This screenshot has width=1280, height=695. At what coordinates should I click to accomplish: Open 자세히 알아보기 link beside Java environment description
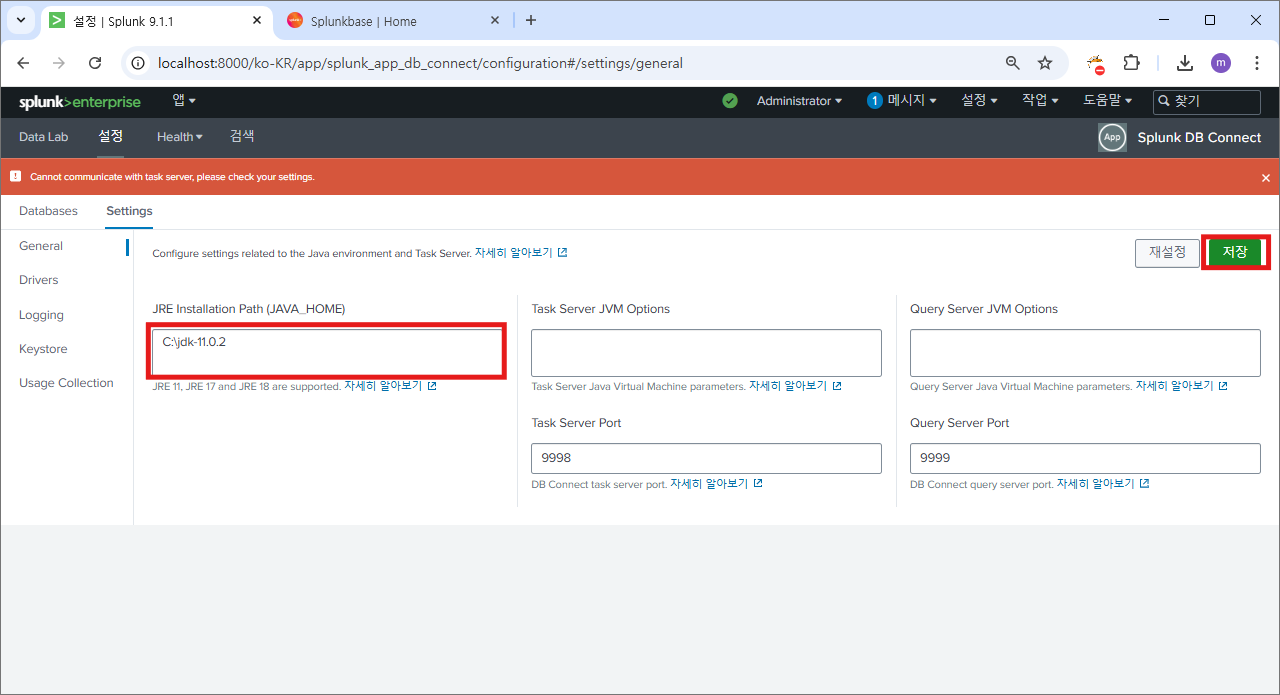point(520,253)
